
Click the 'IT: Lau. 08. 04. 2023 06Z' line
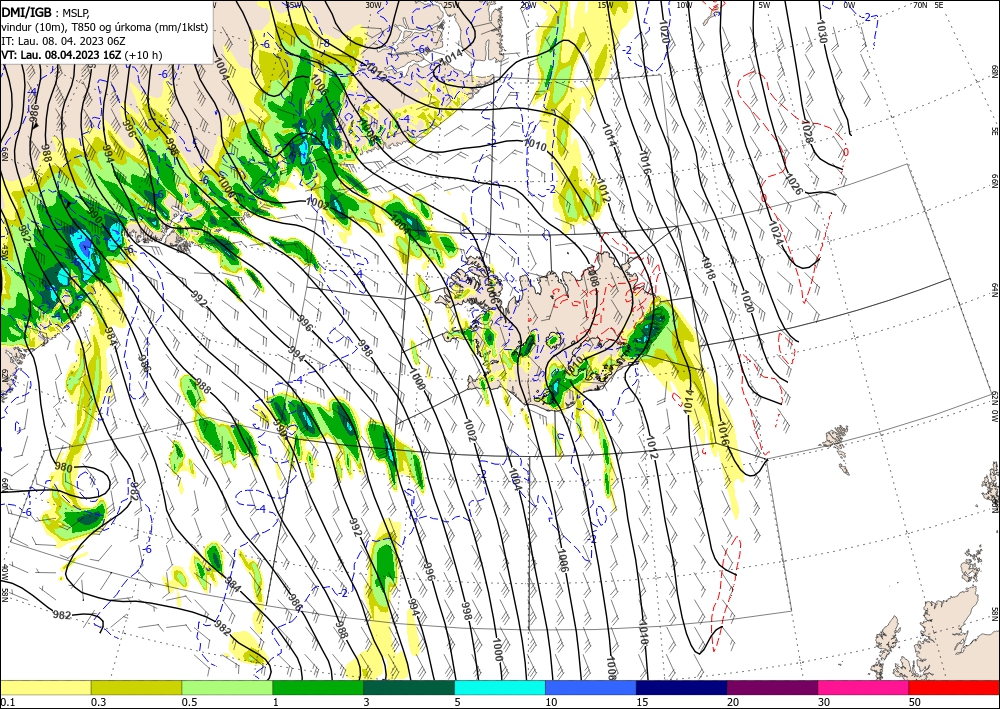click(x=62, y=41)
